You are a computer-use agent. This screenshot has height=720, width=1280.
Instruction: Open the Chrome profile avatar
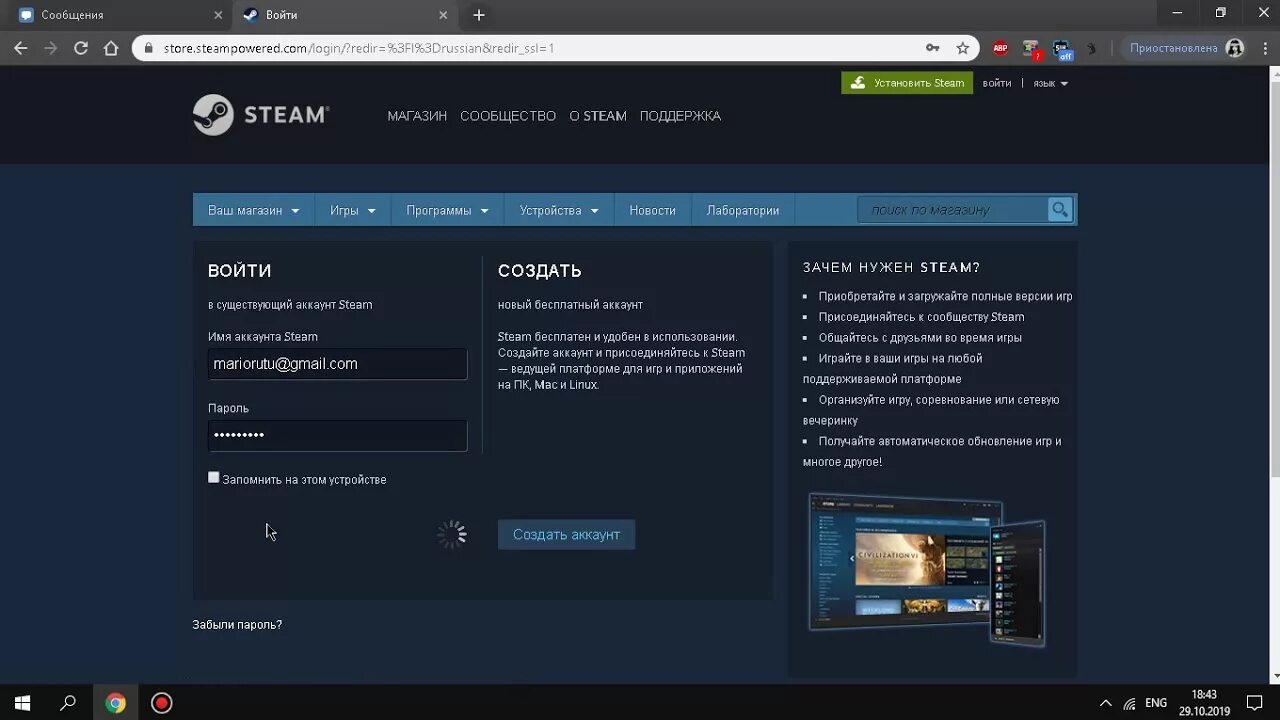(x=1235, y=48)
